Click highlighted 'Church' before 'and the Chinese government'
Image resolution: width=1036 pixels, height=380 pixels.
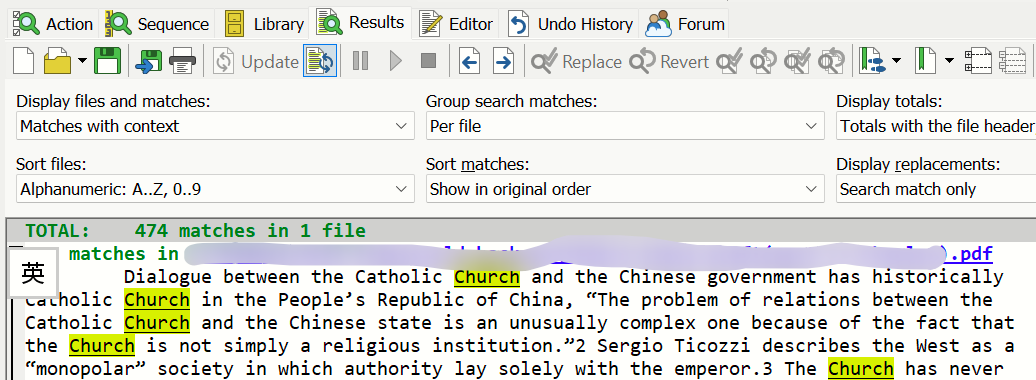[x=487, y=277]
